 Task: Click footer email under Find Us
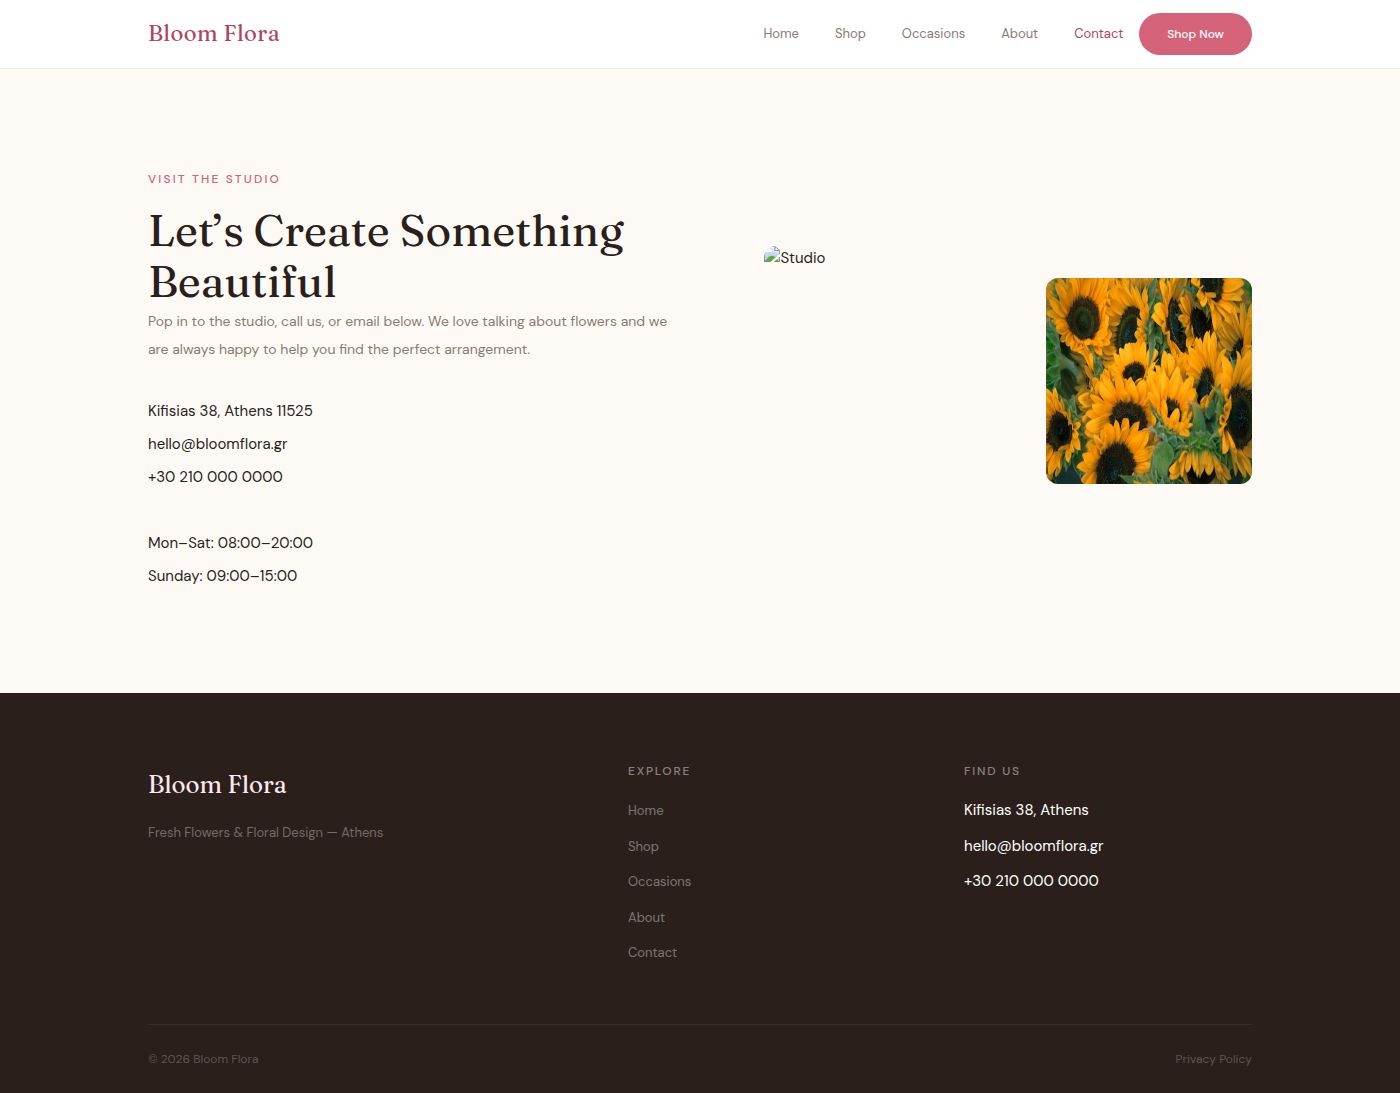tap(1033, 846)
